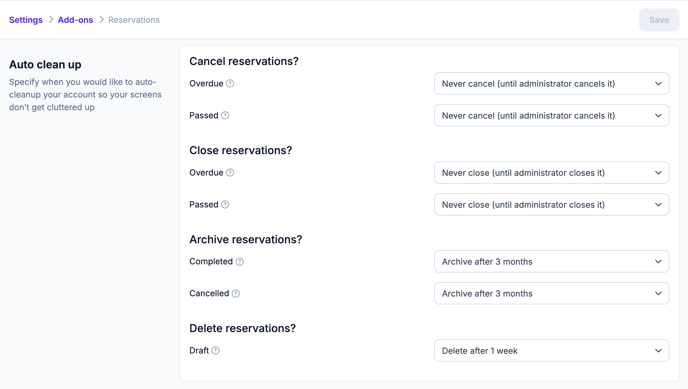Image resolution: width=688 pixels, height=389 pixels.
Task: Click the auto-cleanup description text
Action: 85,94
